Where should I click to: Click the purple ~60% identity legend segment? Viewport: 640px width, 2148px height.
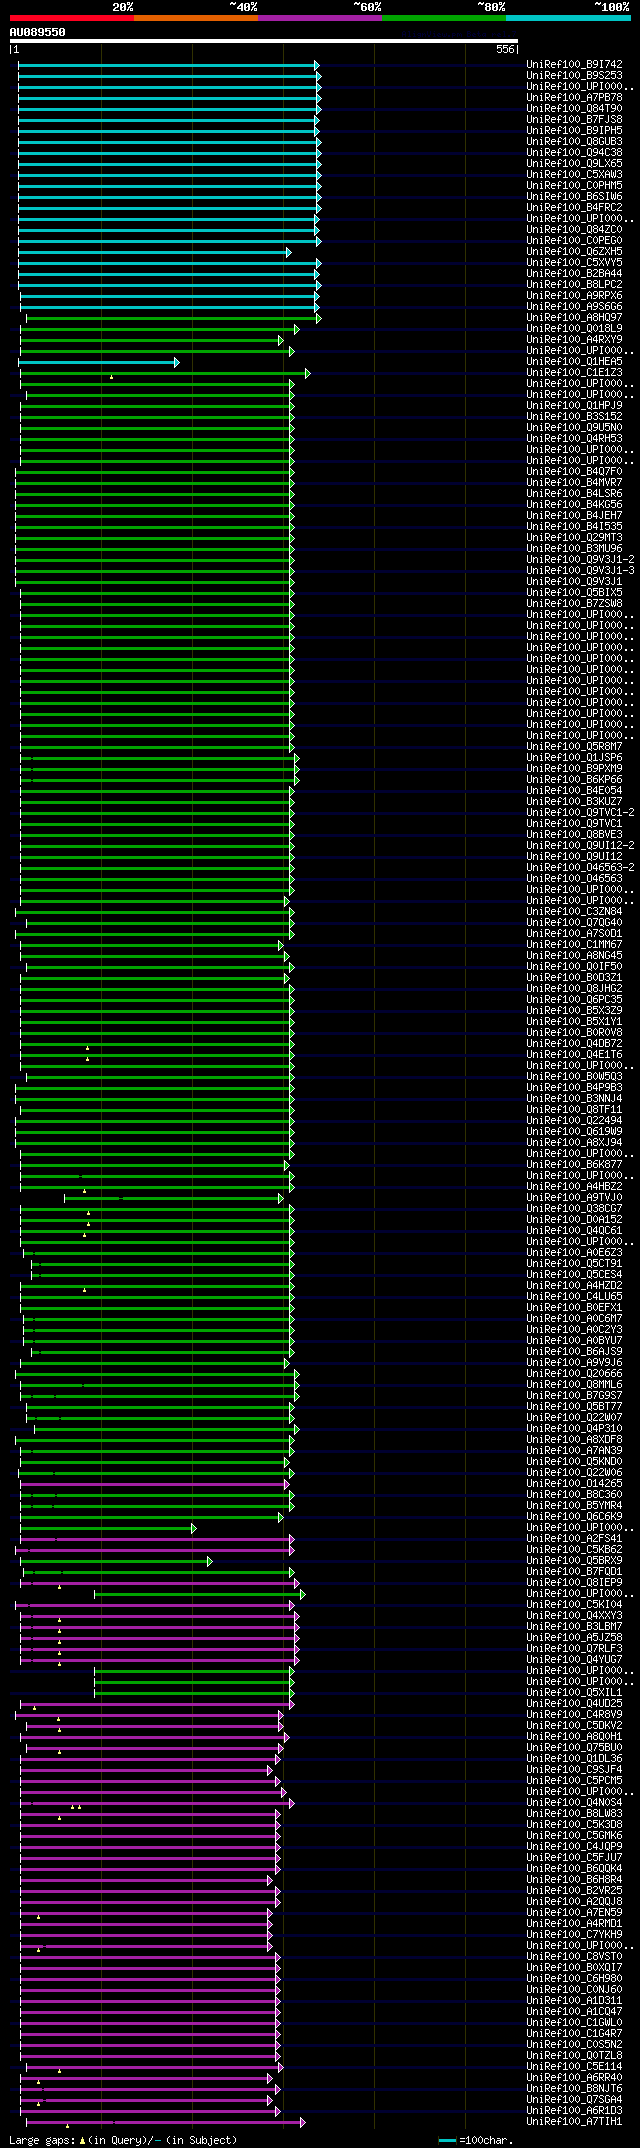[319, 18]
